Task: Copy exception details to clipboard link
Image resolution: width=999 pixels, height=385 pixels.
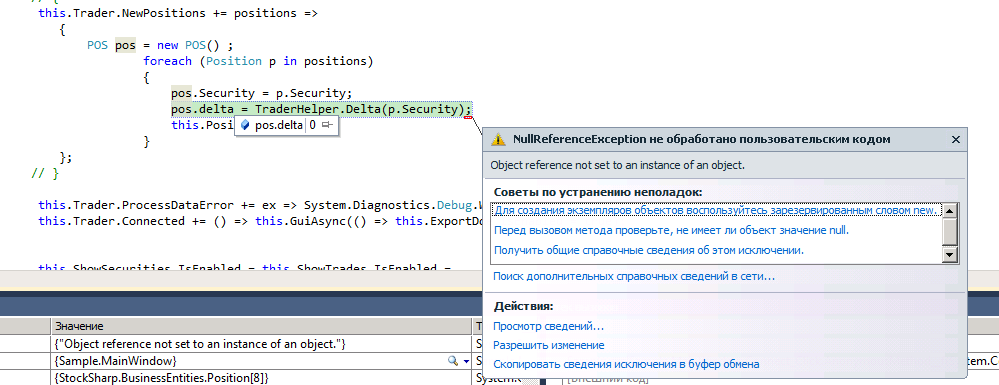Action: [x=626, y=365]
